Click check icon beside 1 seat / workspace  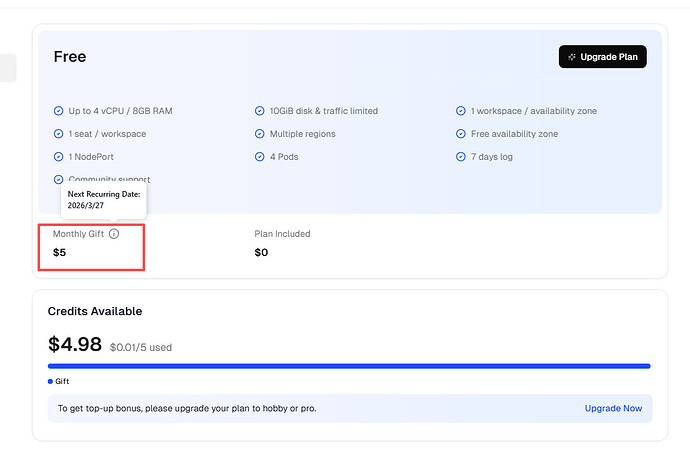coord(59,134)
